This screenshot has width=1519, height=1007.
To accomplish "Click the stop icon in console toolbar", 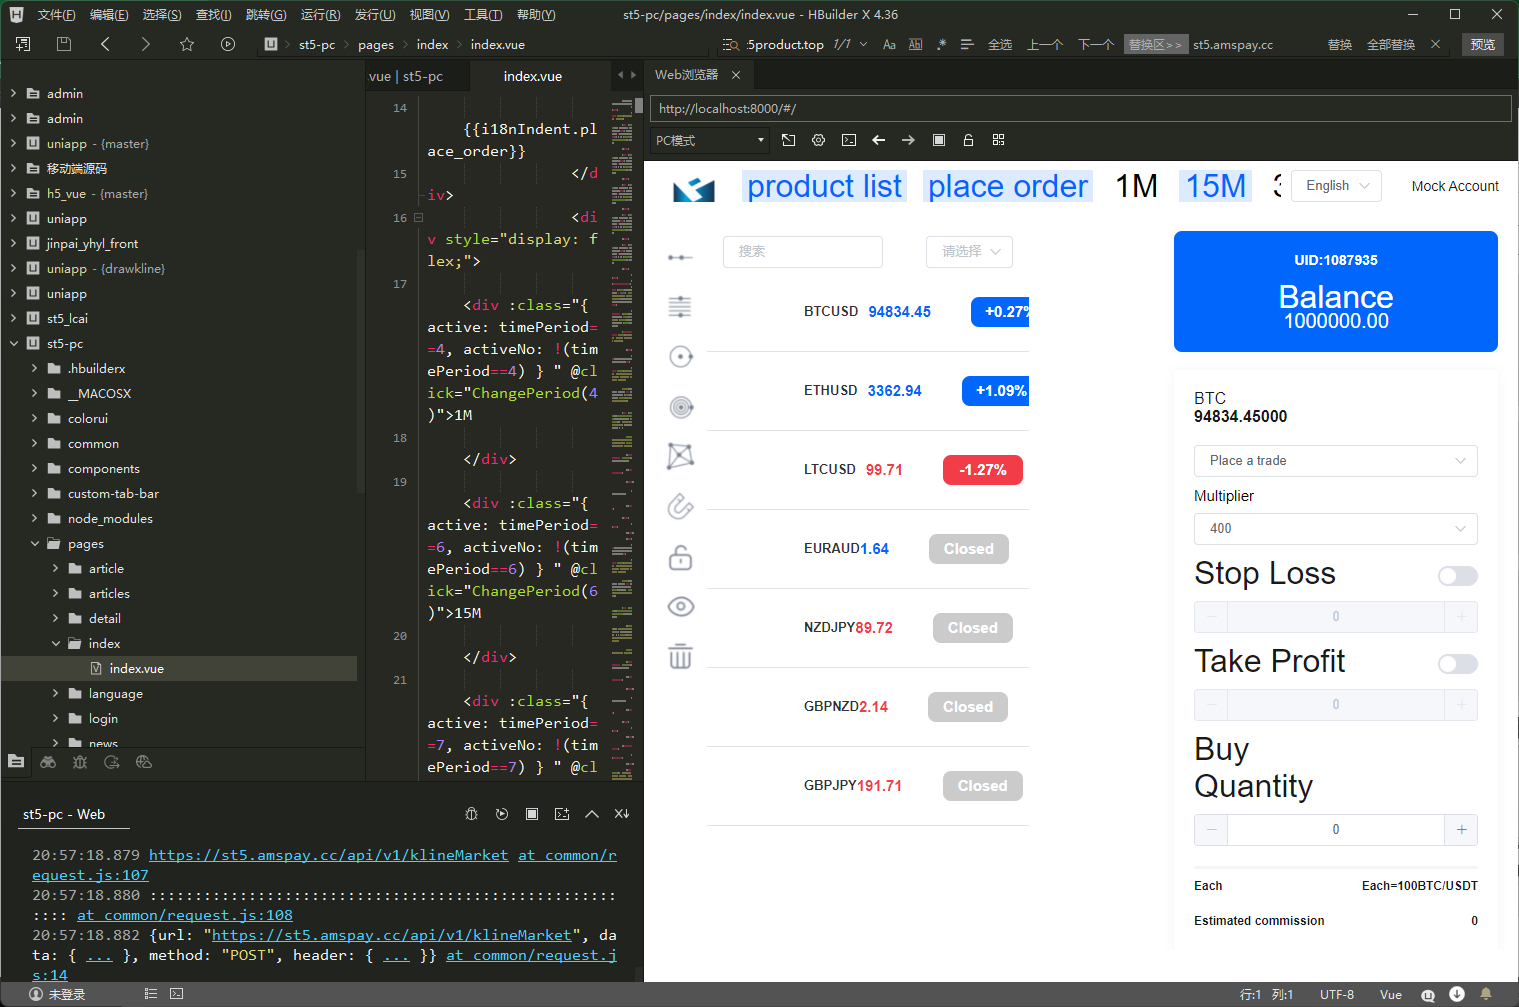I will [x=532, y=814].
